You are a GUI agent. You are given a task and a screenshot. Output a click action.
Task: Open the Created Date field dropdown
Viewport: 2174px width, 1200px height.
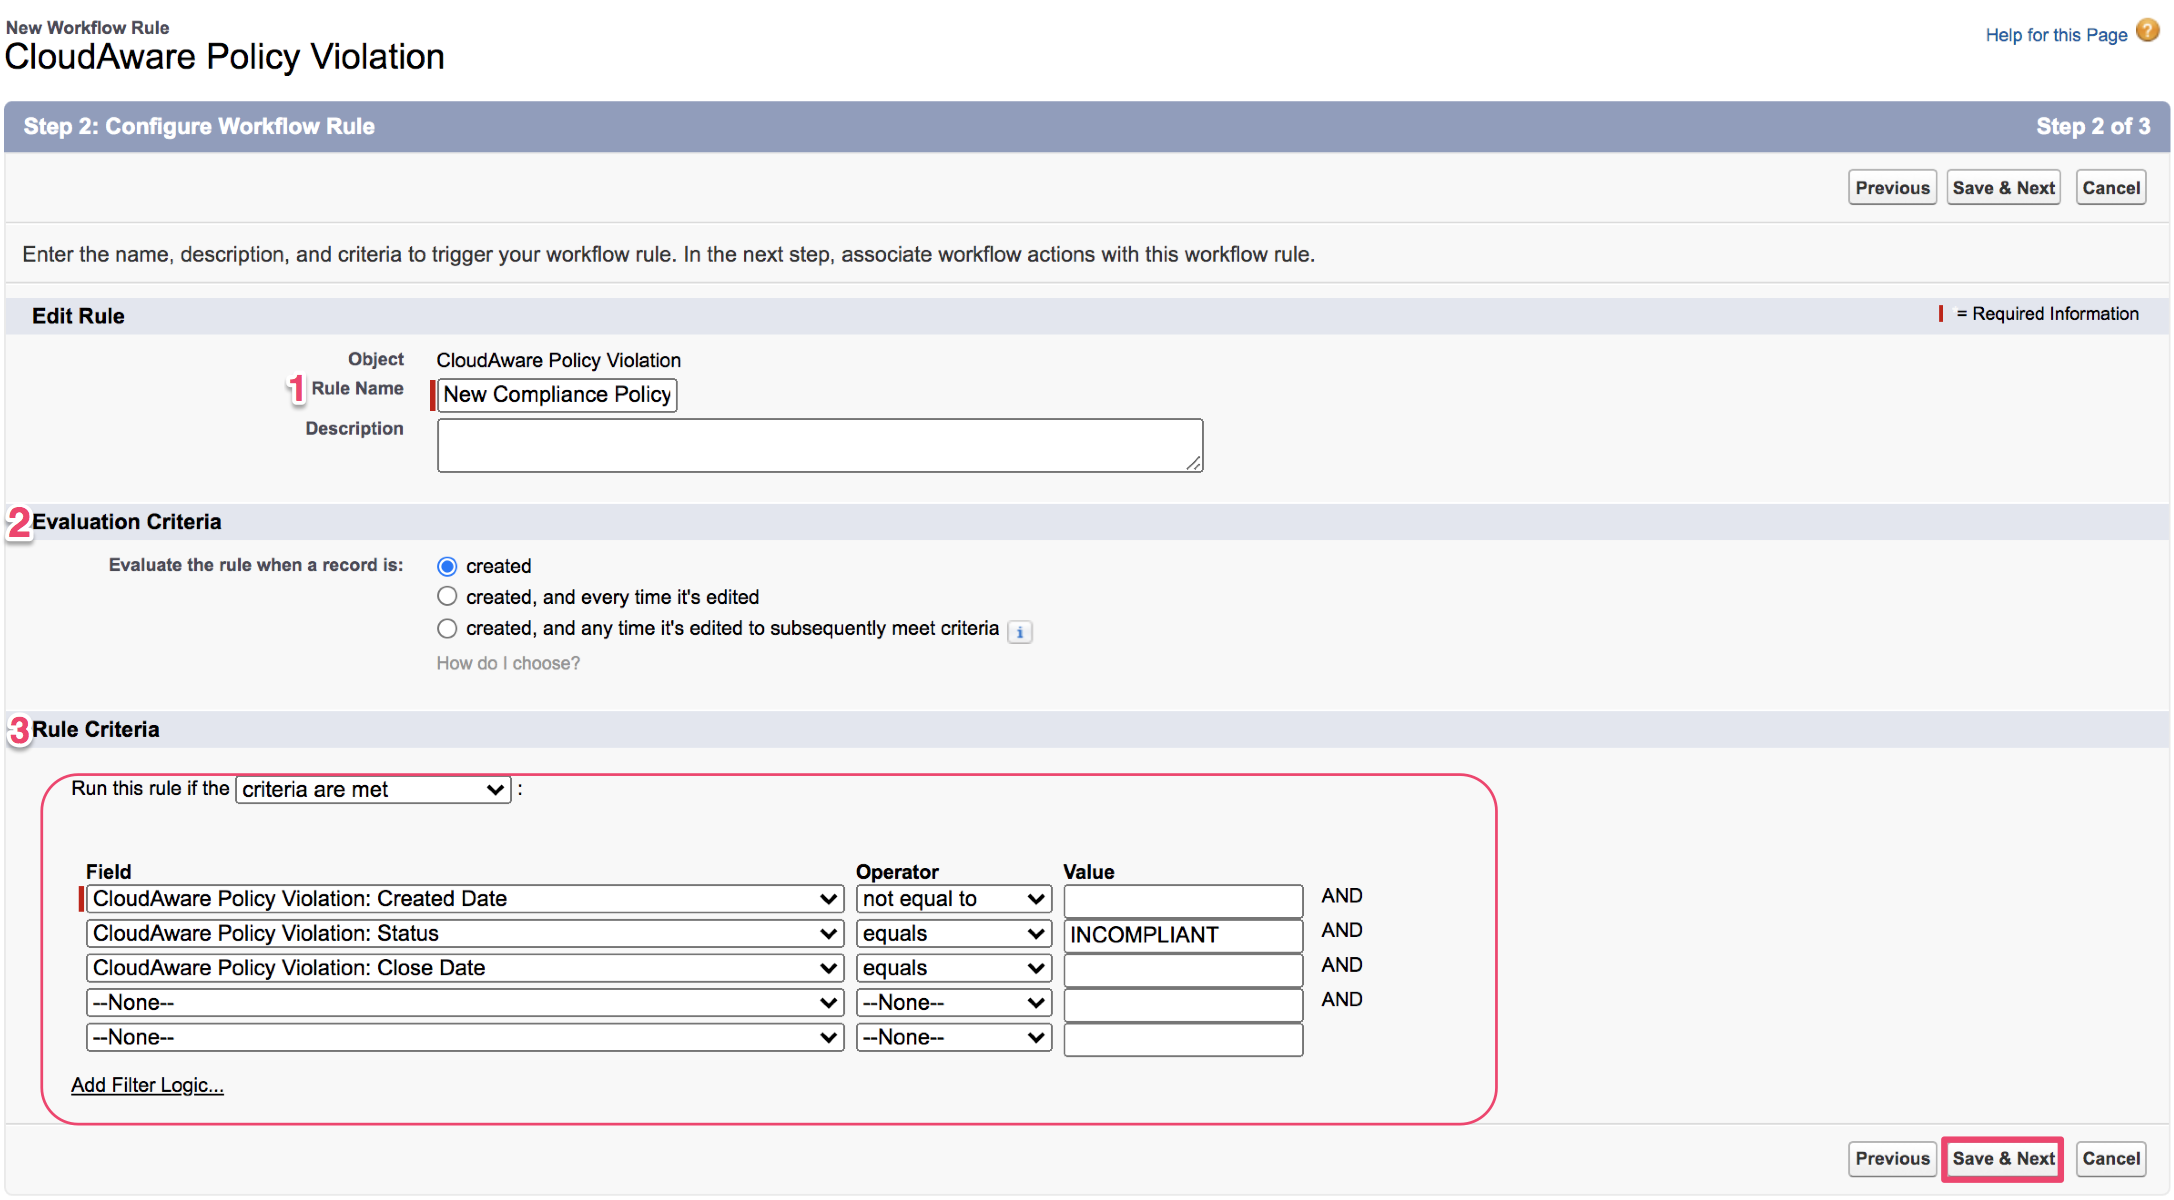click(x=464, y=899)
